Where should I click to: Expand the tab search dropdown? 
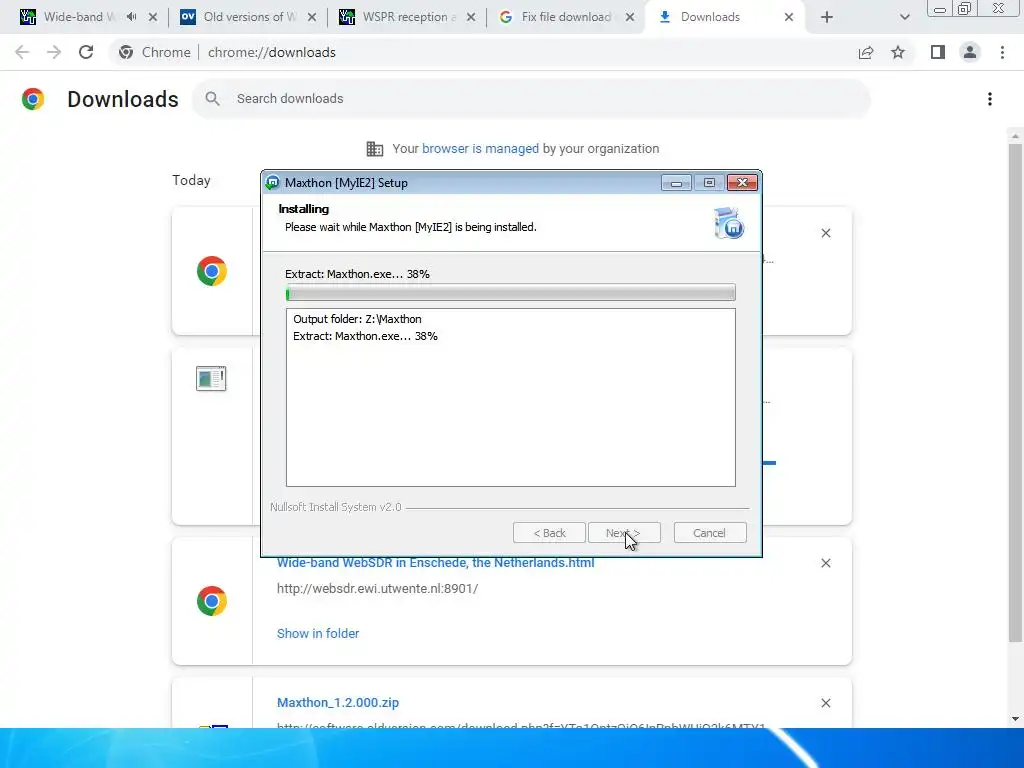click(904, 17)
